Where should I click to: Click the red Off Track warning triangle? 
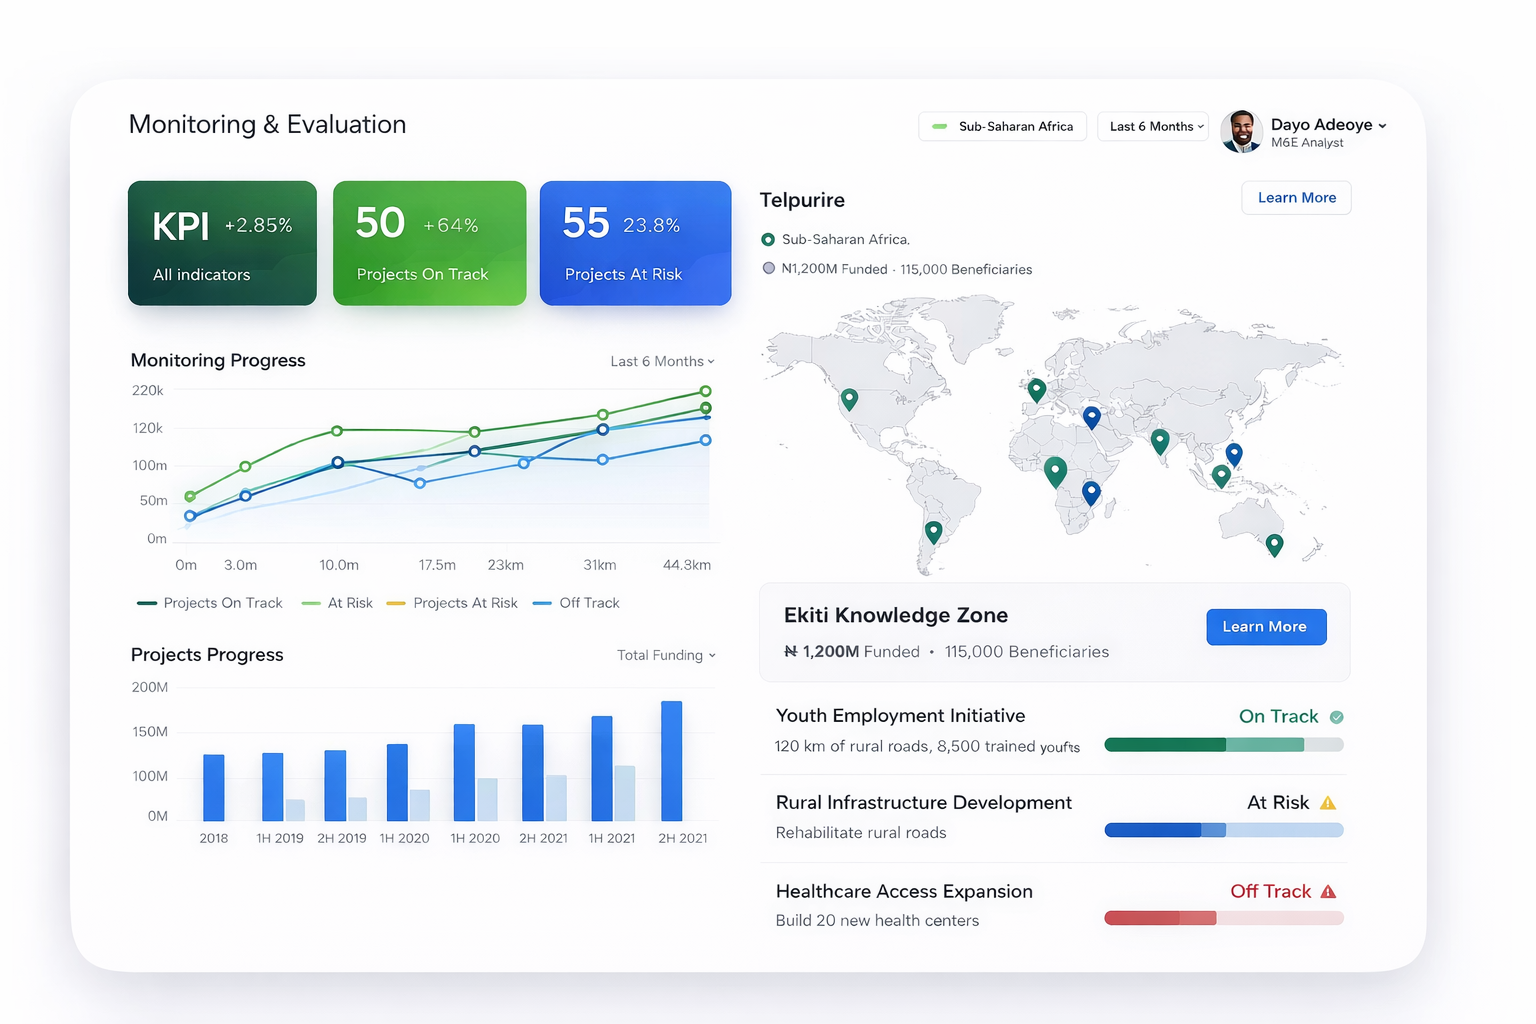[x=1328, y=891]
